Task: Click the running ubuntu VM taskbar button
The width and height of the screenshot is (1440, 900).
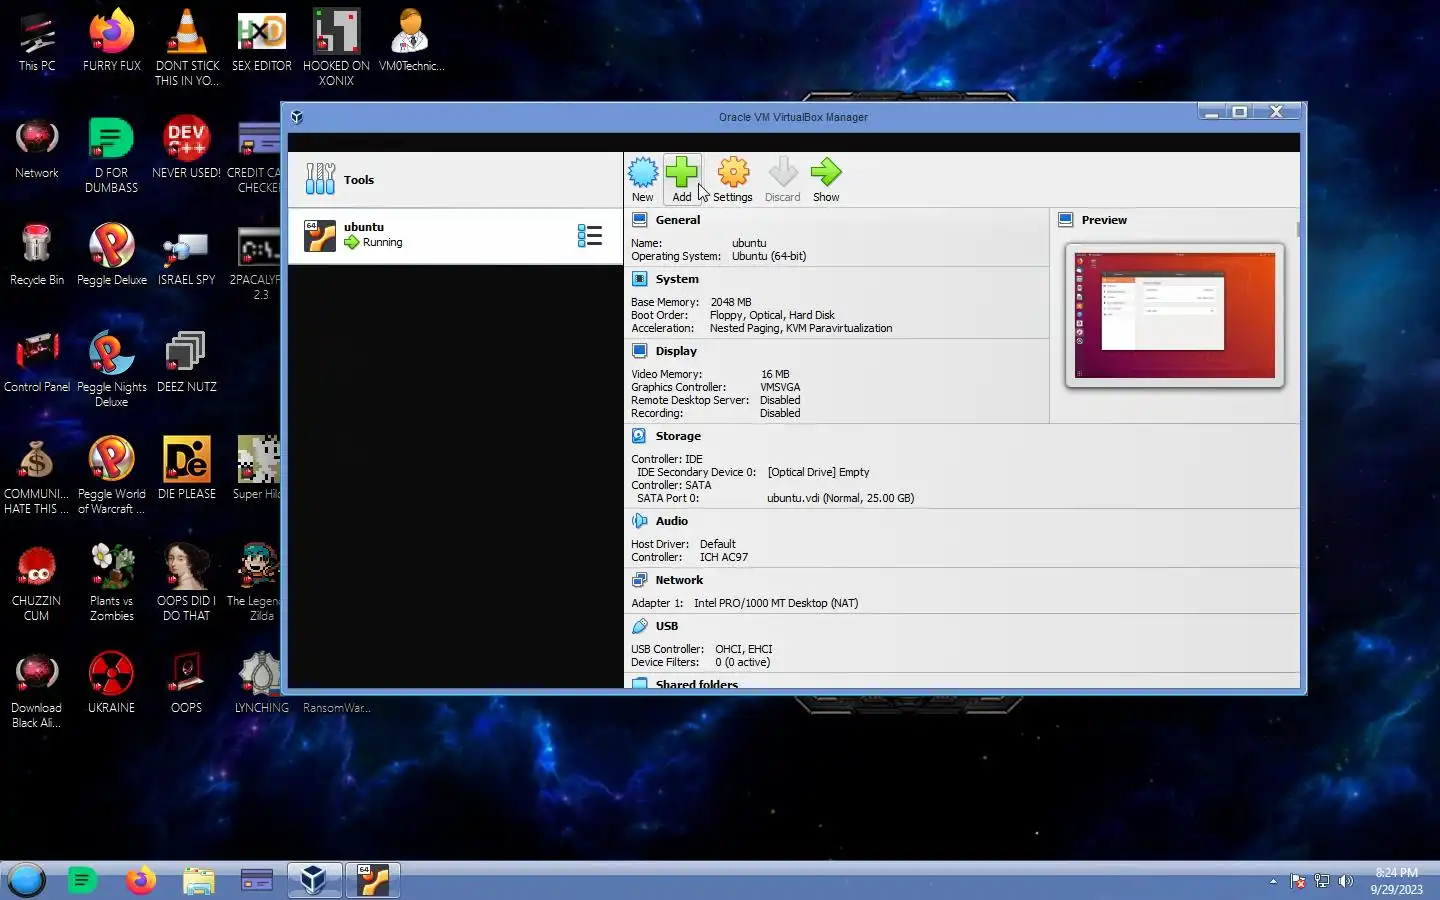Action: coord(373,880)
